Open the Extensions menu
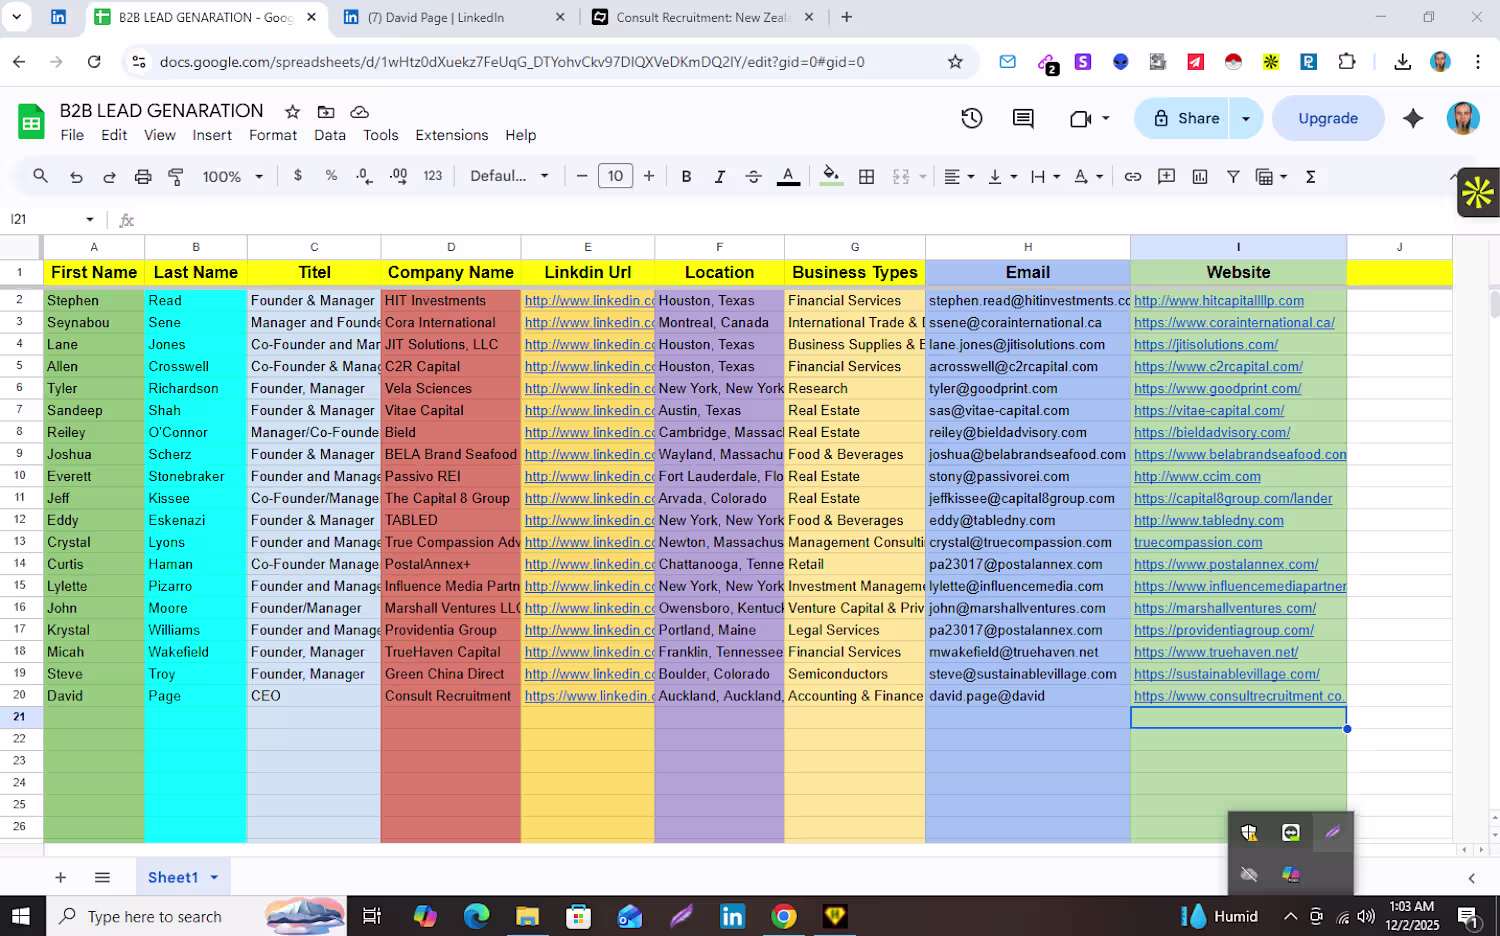Viewport: 1500px width, 936px height. click(451, 135)
